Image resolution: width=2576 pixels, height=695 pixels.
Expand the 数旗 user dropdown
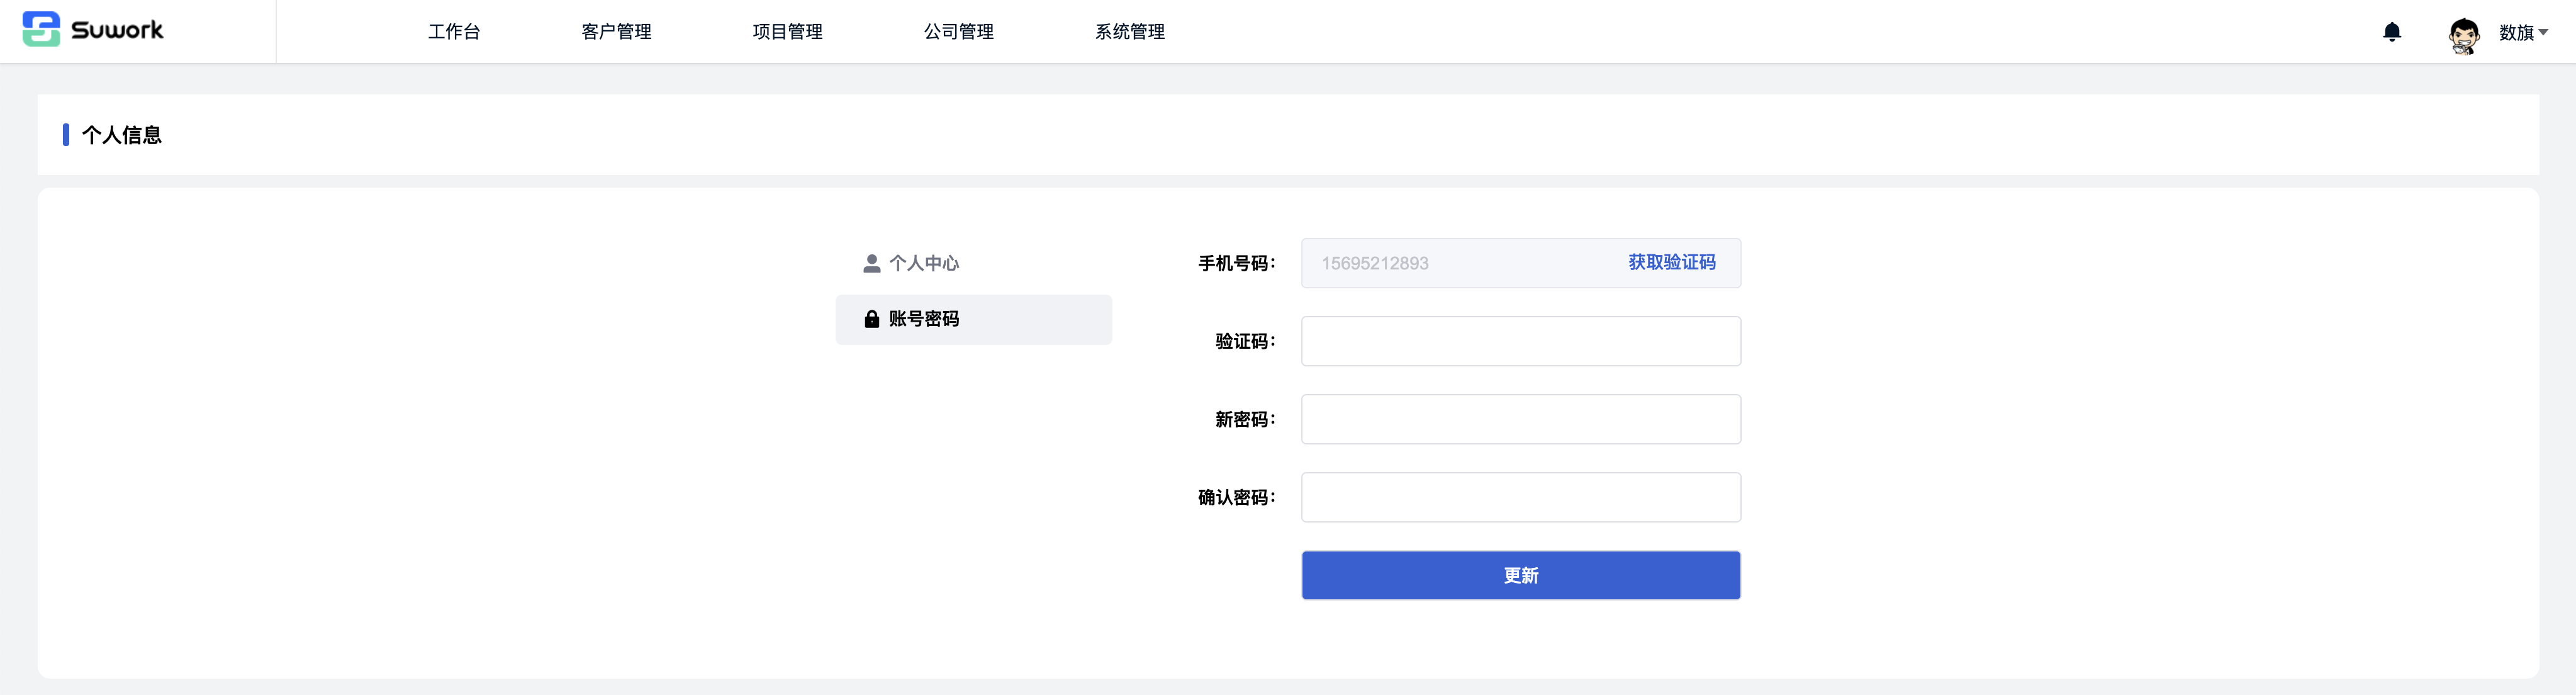[x=2523, y=33]
